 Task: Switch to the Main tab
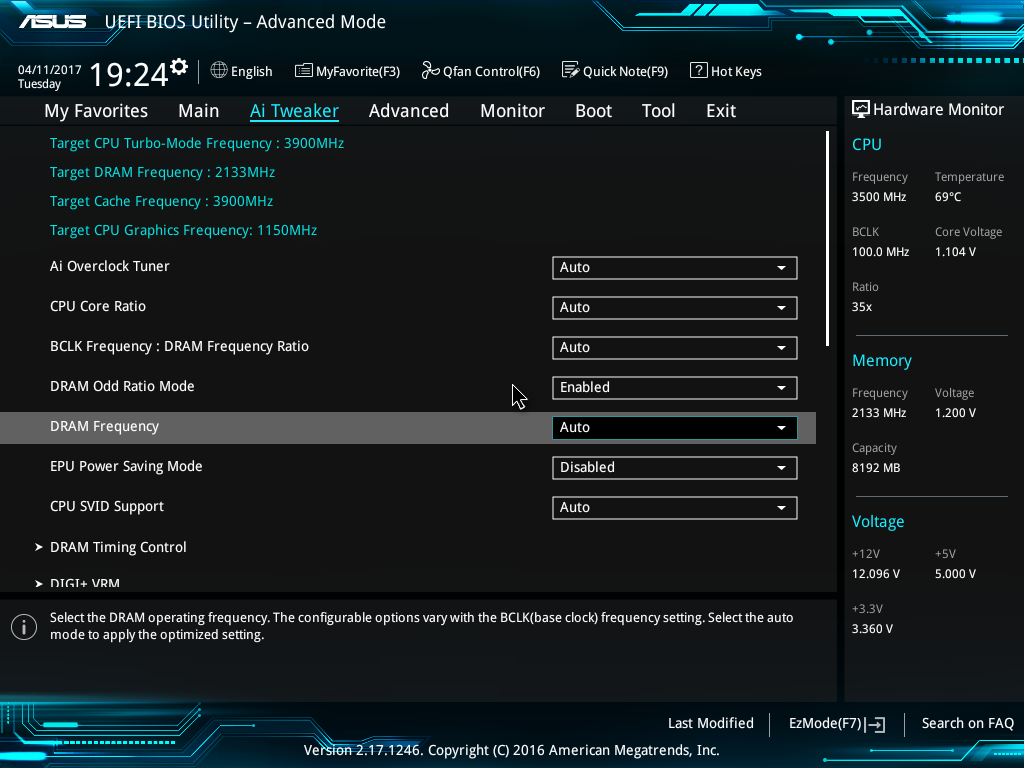point(199,110)
